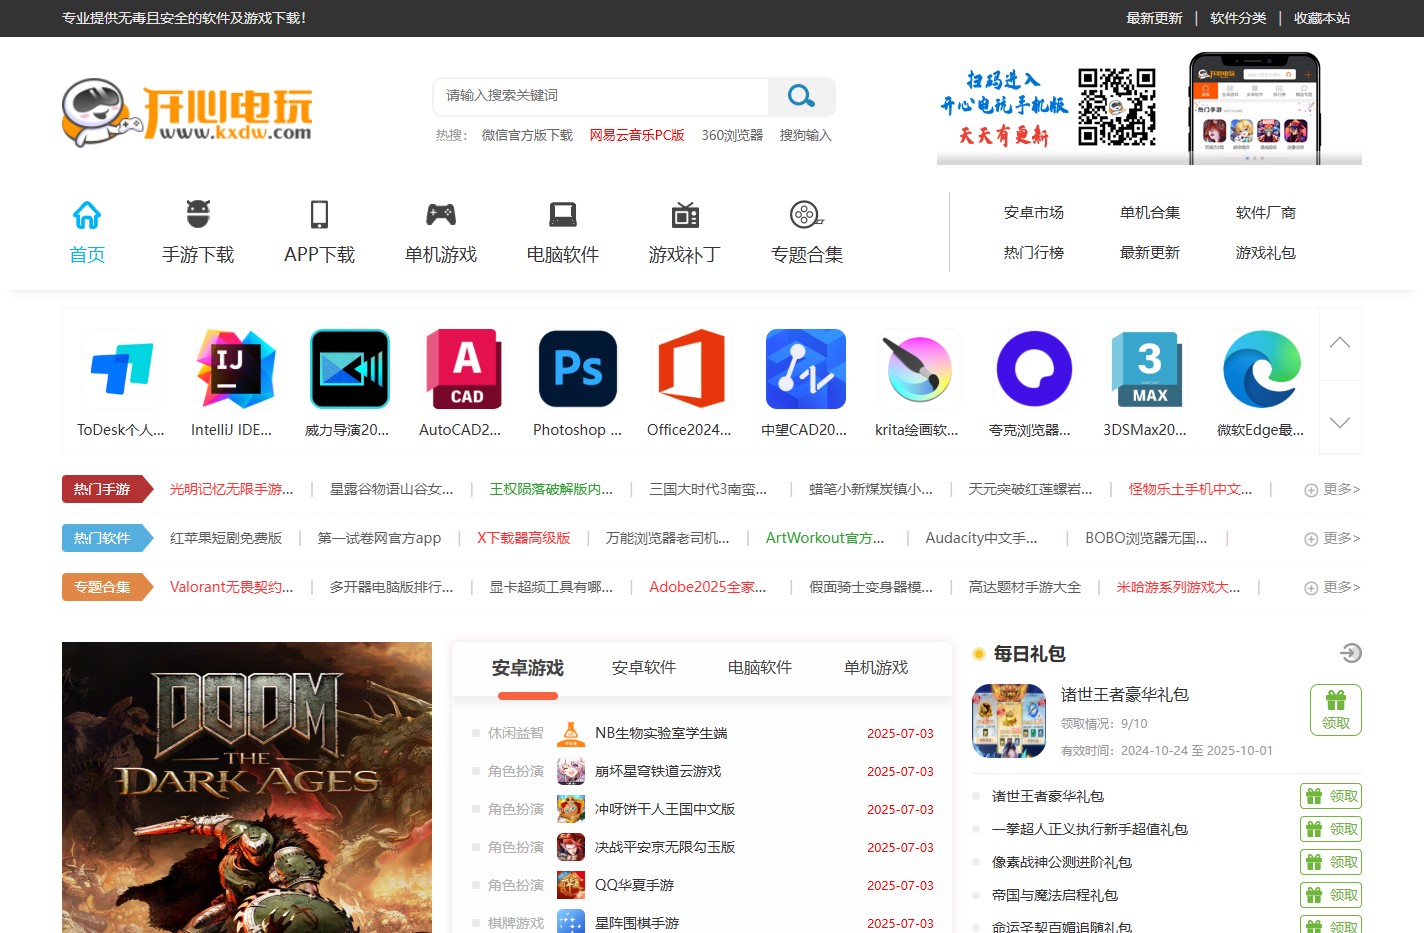Switch to 单机游戏 tab in list
This screenshot has height=933, width=1424.
(x=876, y=668)
